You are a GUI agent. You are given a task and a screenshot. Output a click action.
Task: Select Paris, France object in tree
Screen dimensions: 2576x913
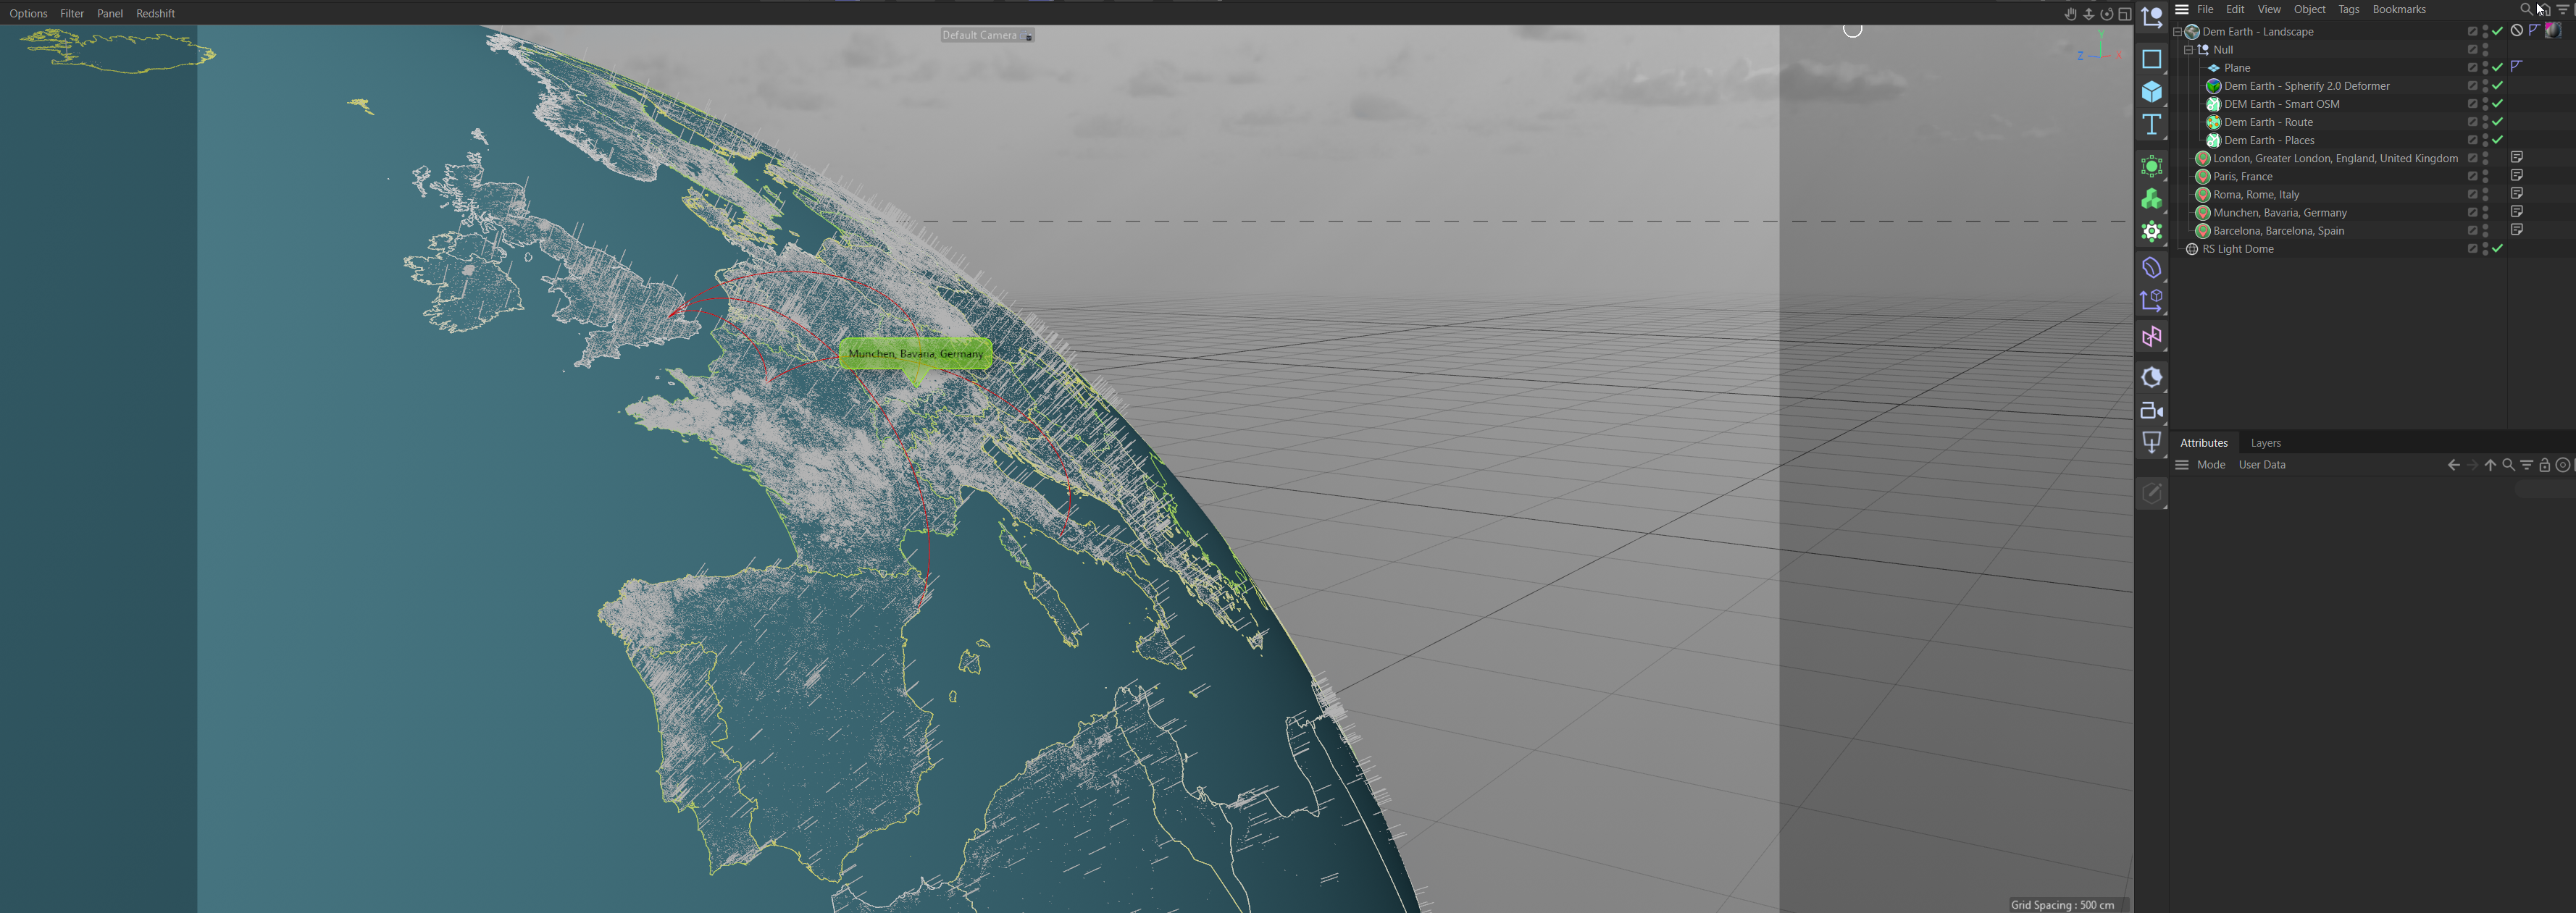[2242, 177]
